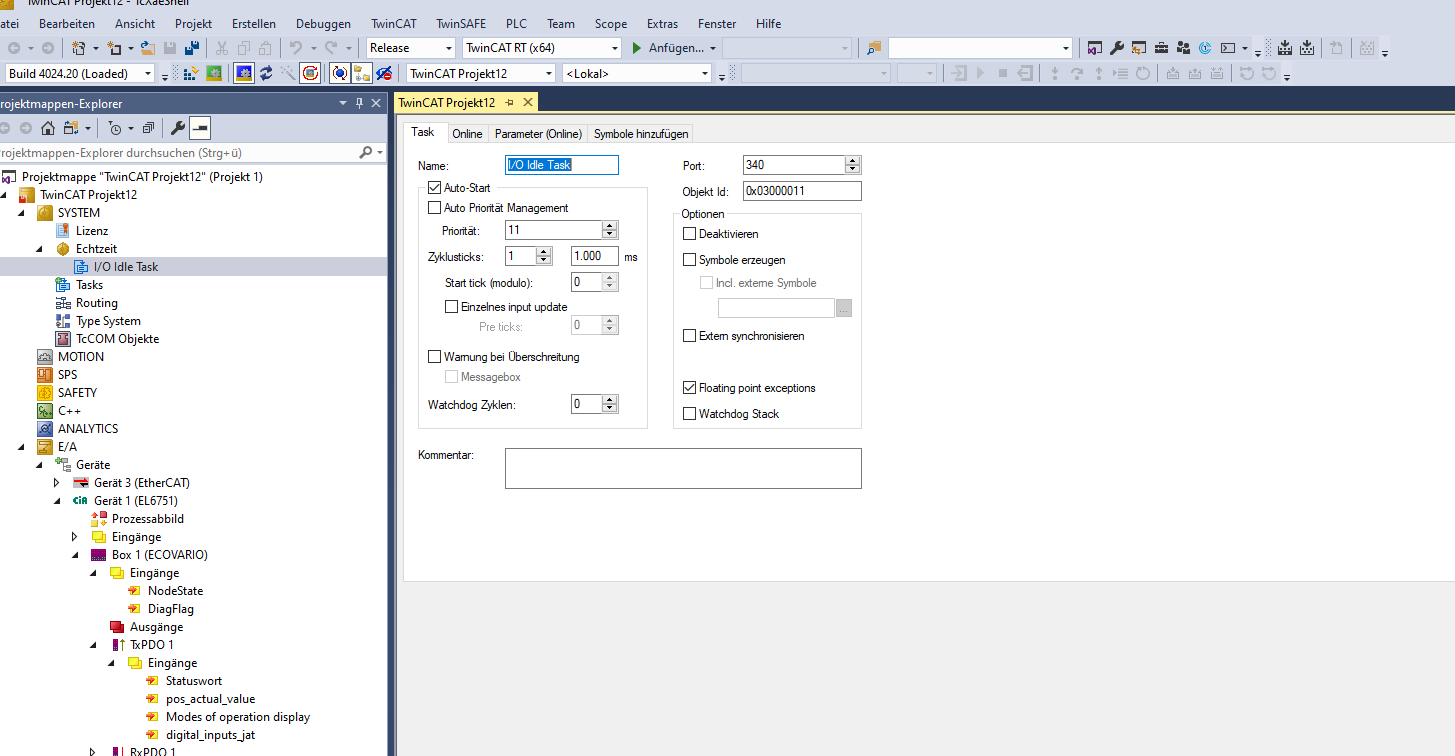Open the Properties wrench icon in main toolbar
Screen dimensions: 1455x756
point(1117,48)
